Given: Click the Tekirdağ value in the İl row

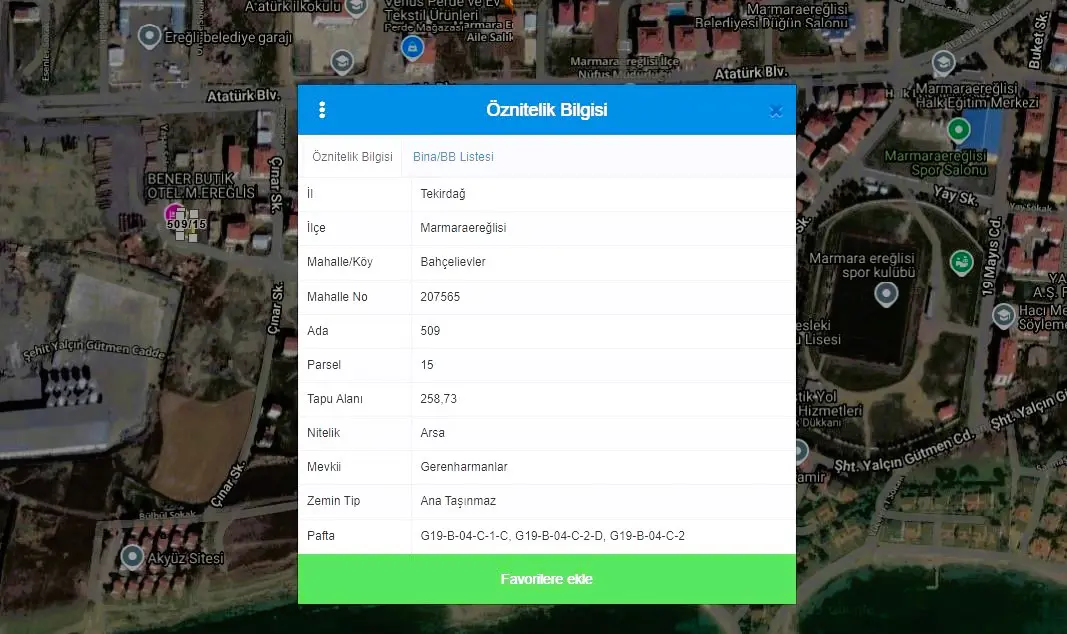Looking at the screenshot, I should tap(443, 194).
